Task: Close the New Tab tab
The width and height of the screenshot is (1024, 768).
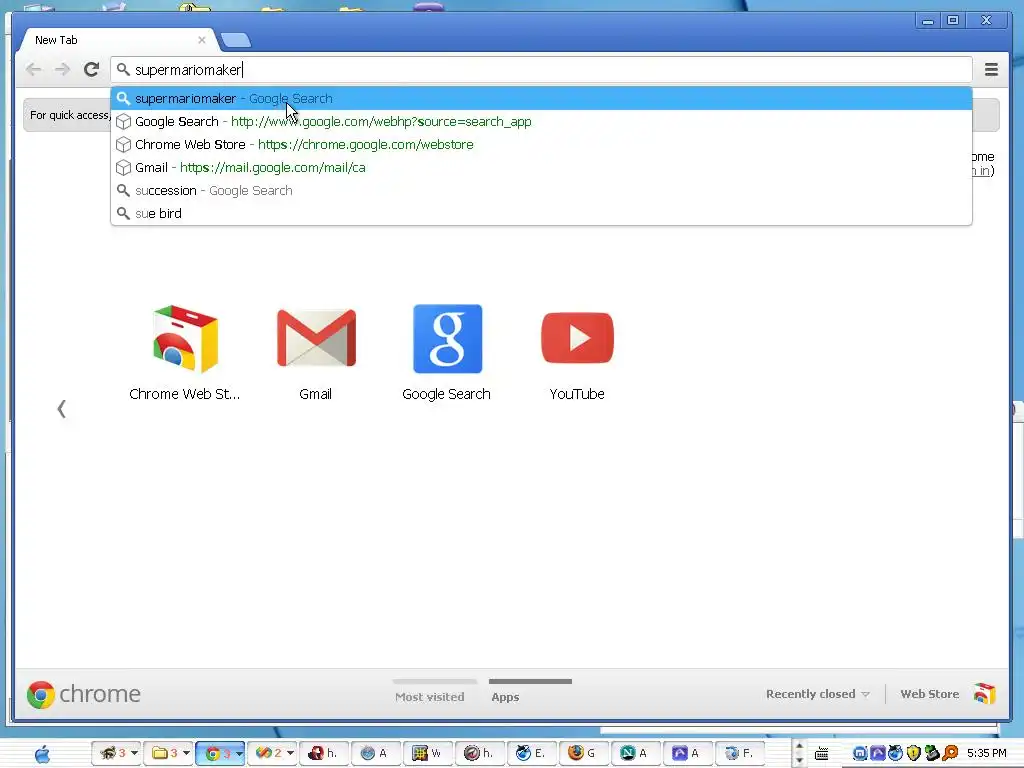Action: (x=202, y=40)
